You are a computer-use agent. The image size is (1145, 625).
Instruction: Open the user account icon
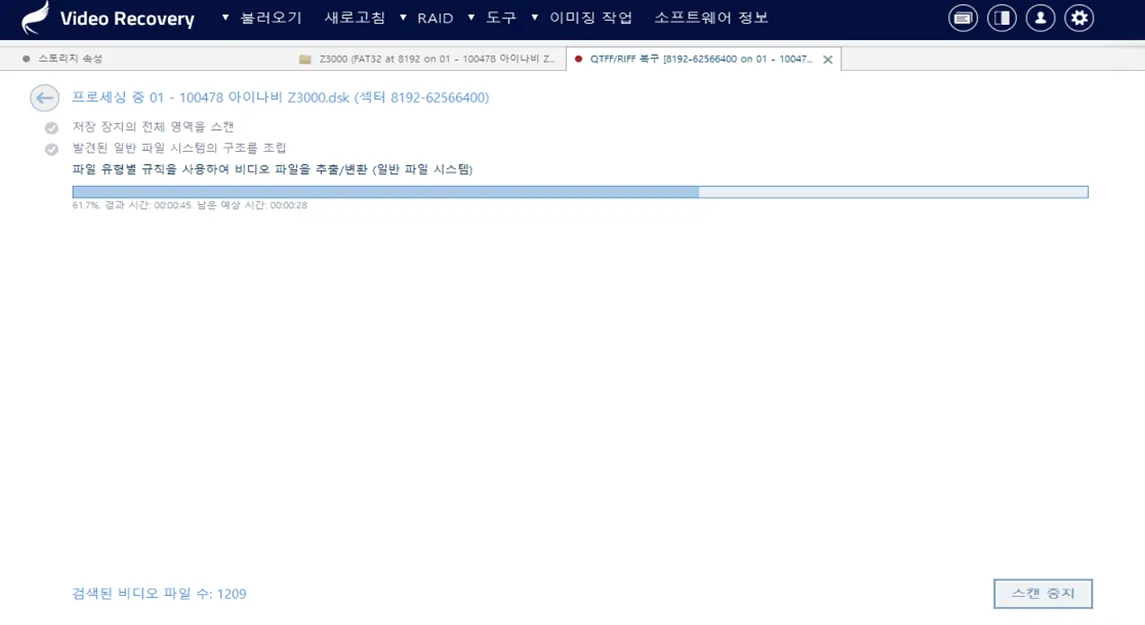[x=1040, y=18]
